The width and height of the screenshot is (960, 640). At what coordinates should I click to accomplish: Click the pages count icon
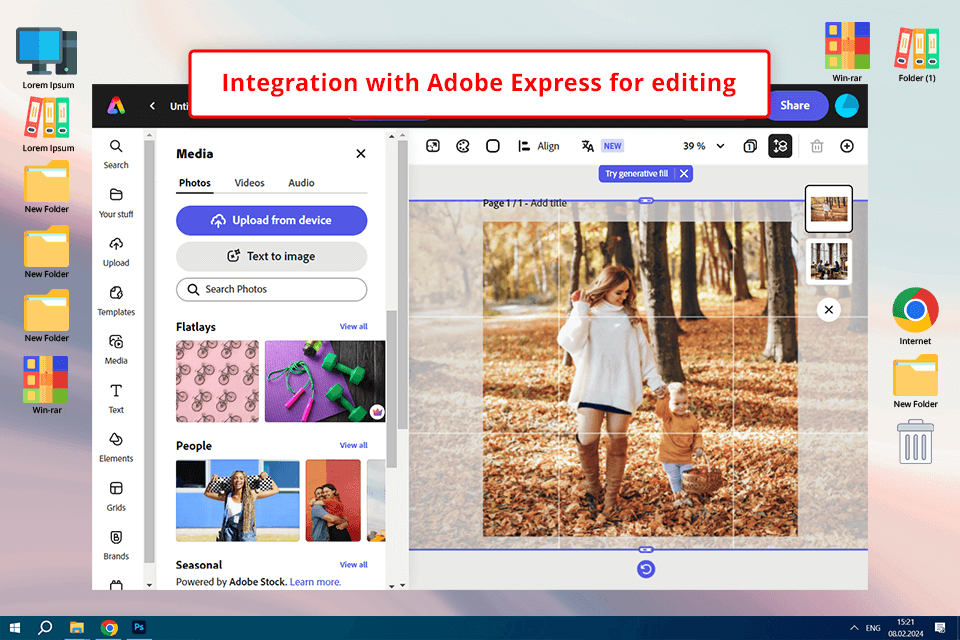[750, 146]
